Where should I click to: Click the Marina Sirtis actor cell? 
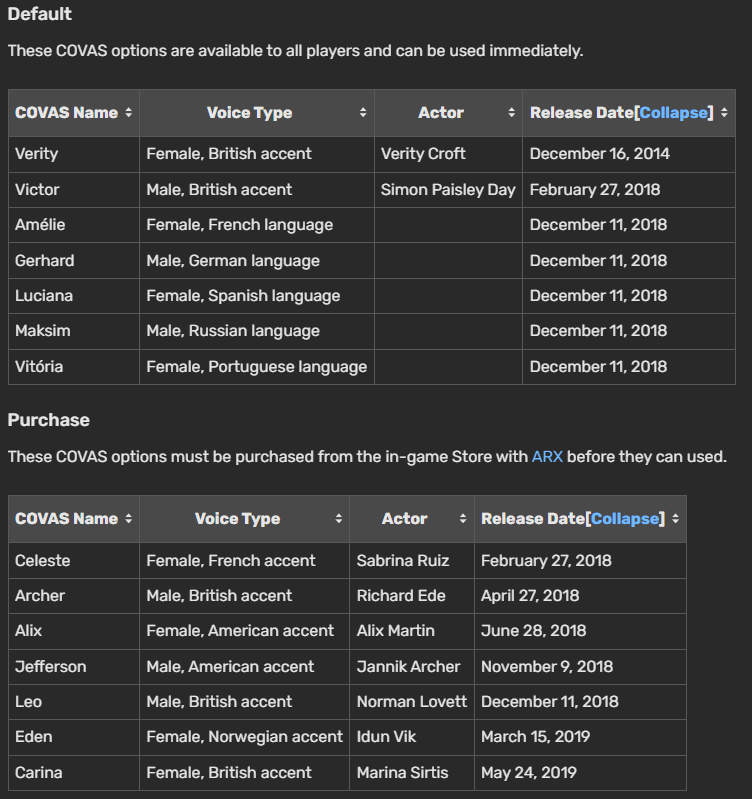click(x=412, y=773)
